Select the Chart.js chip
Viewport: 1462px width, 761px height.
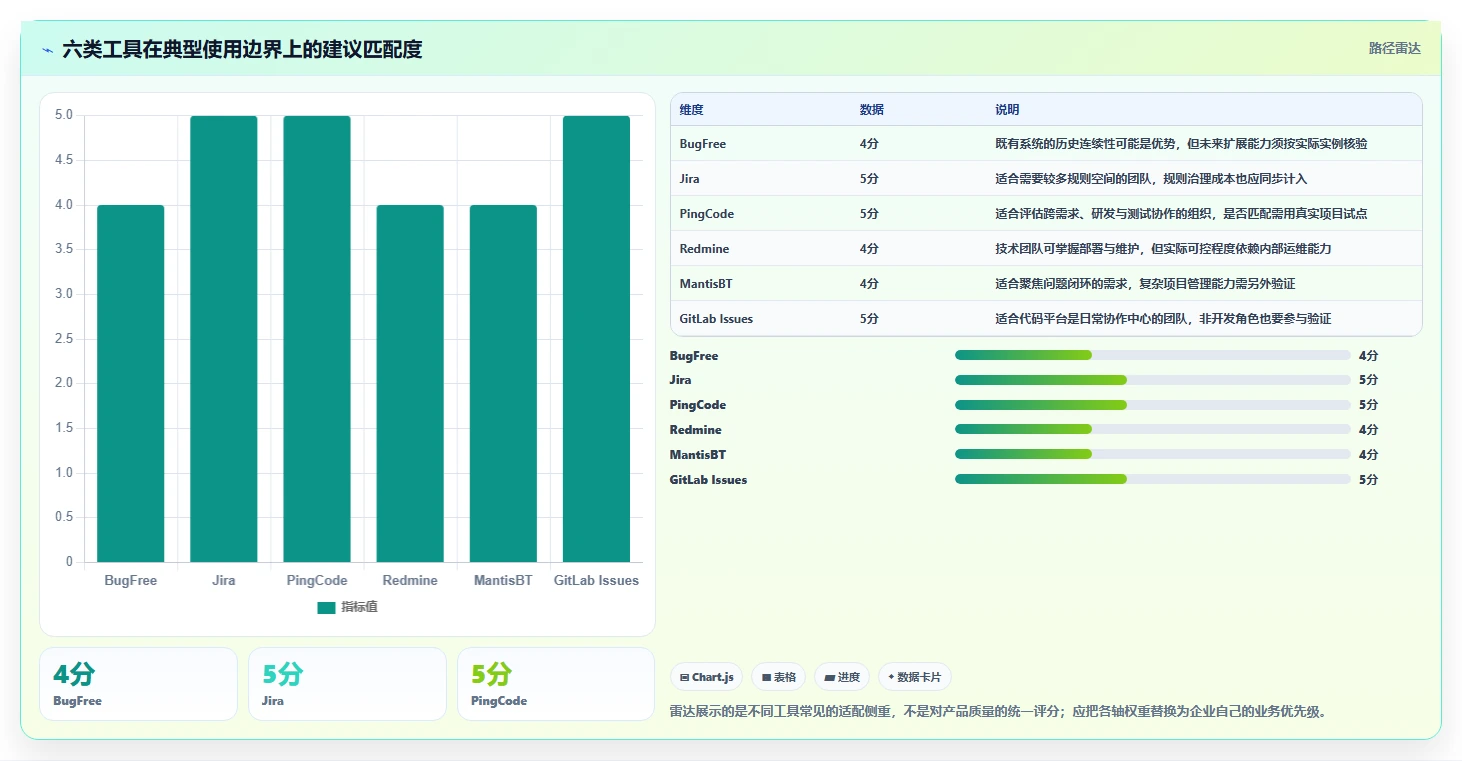[707, 677]
